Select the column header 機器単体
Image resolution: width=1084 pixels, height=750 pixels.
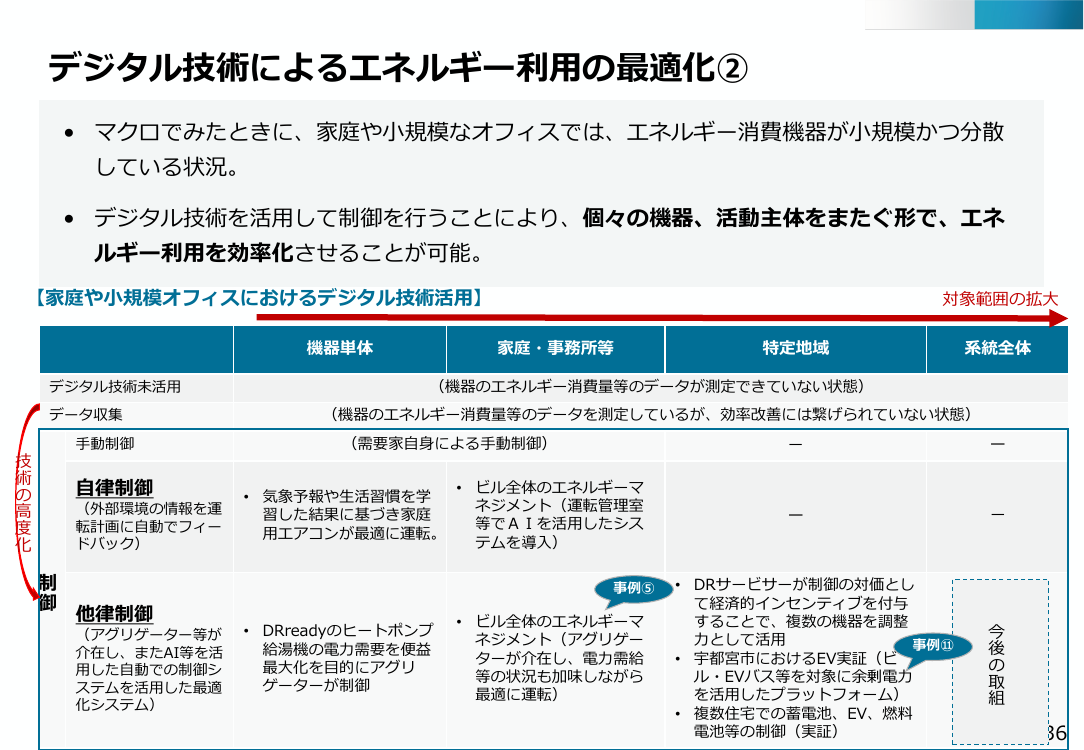(x=339, y=348)
